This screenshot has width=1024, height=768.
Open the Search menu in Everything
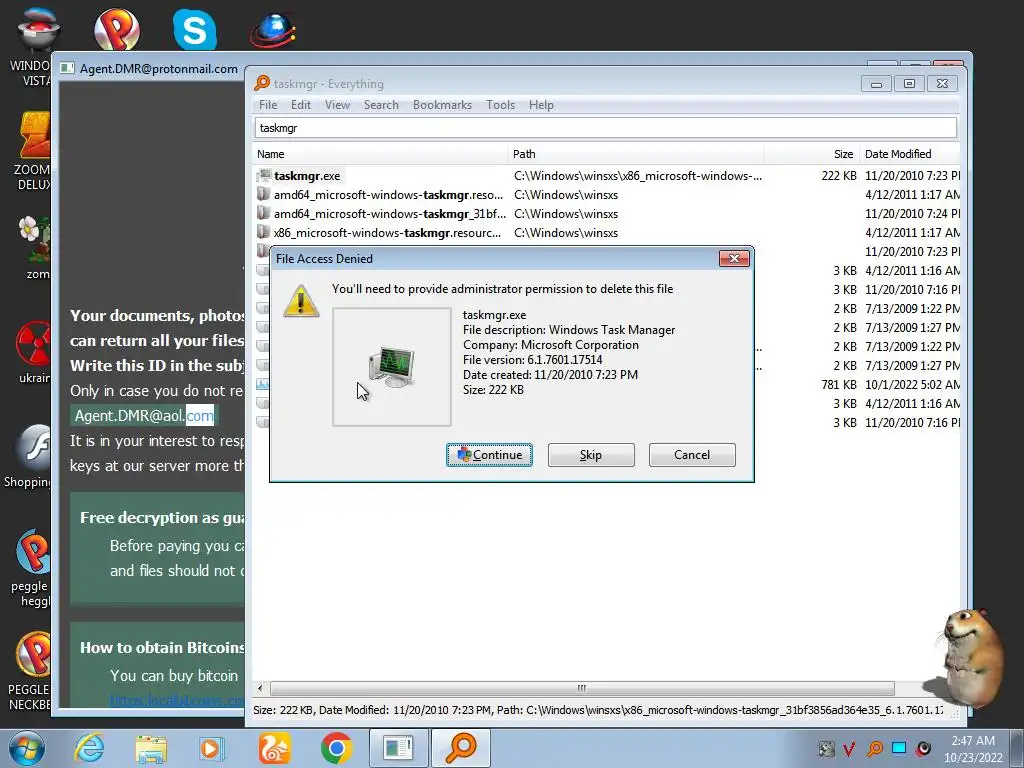[381, 104]
